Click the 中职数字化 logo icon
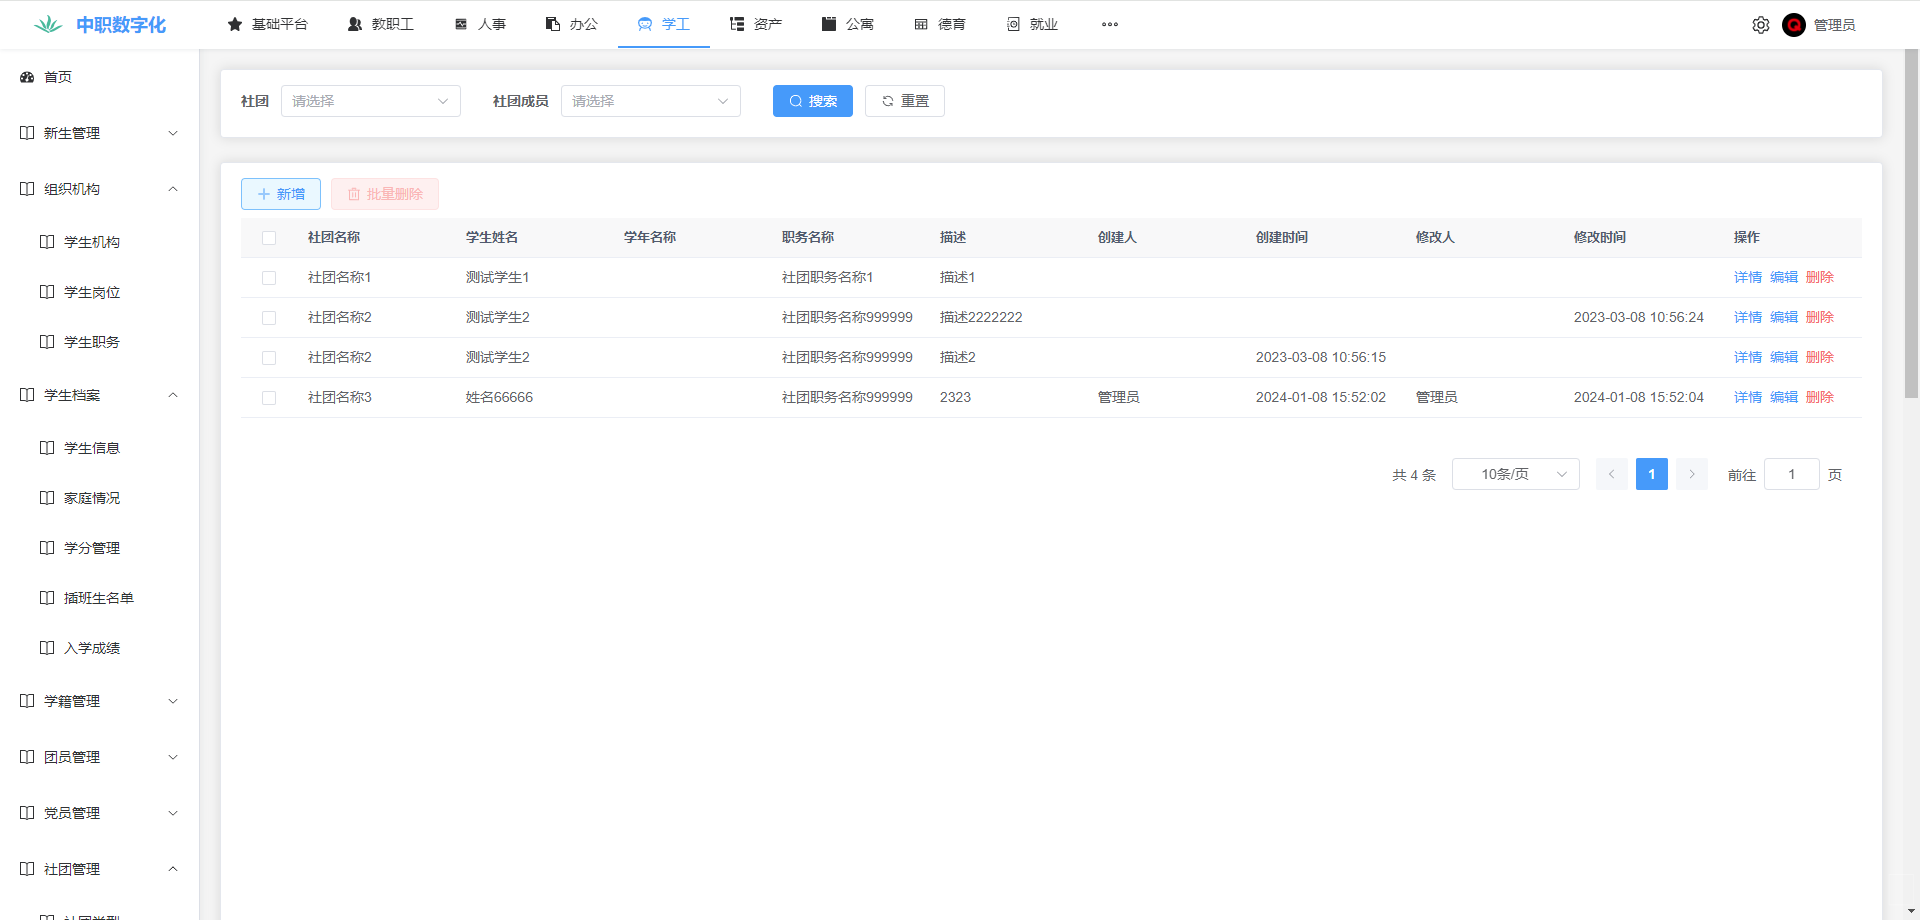Image resolution: width=1920 pixels, height=920 pixels. (x=48, y=25)
